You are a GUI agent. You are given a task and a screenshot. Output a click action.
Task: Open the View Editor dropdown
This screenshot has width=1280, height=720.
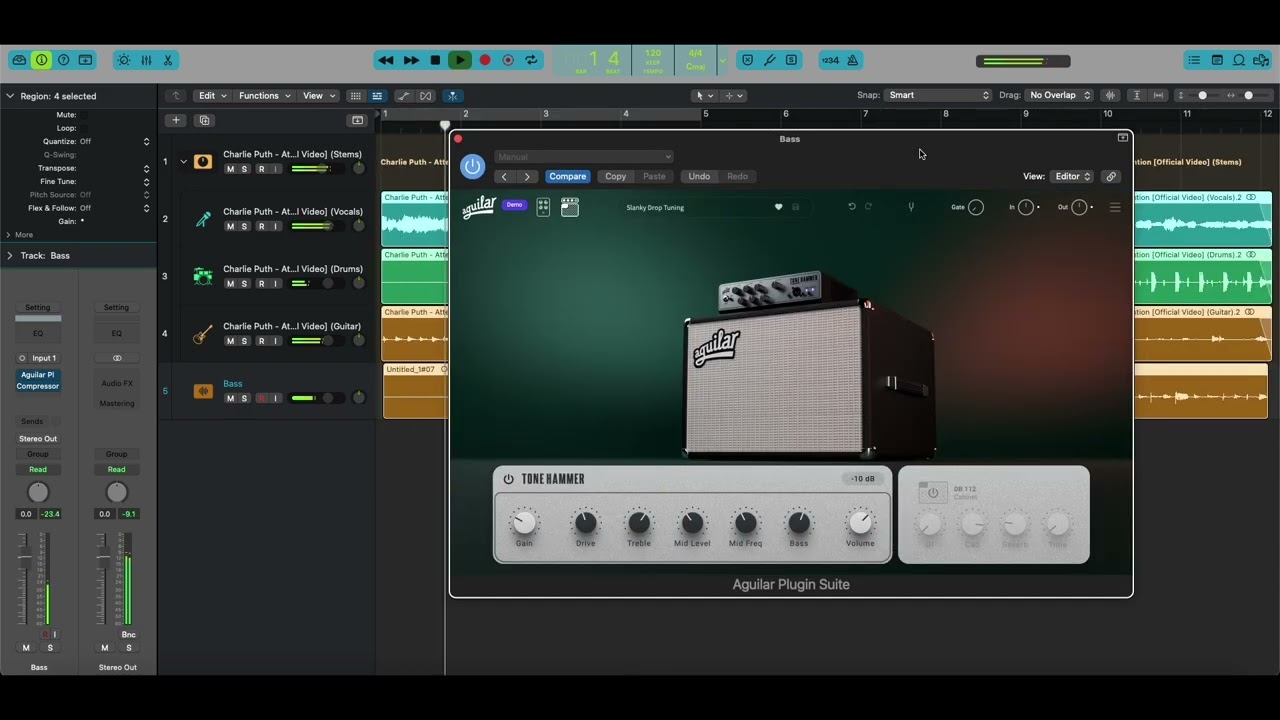click(1072, 177)
